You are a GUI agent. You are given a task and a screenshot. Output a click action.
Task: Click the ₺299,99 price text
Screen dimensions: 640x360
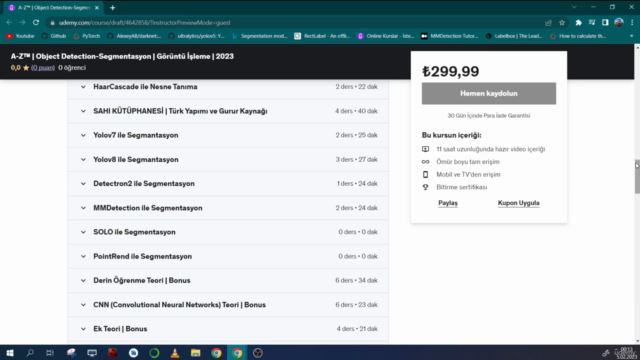[451, 71]
